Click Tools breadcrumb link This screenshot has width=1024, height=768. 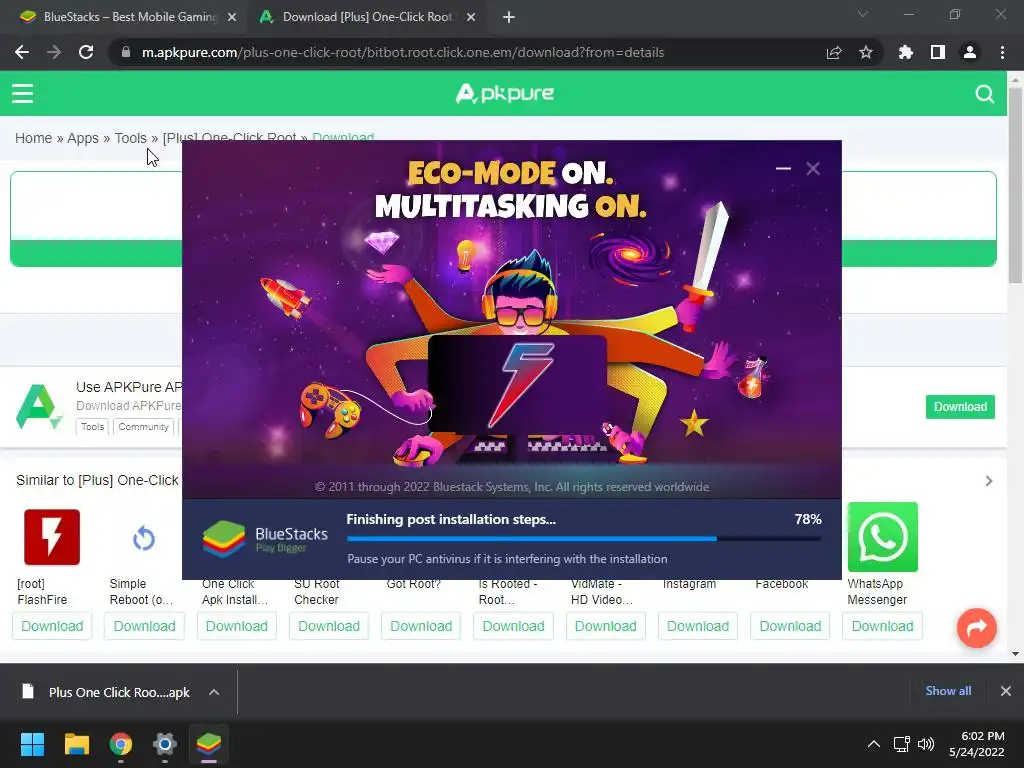pos(131,138)
